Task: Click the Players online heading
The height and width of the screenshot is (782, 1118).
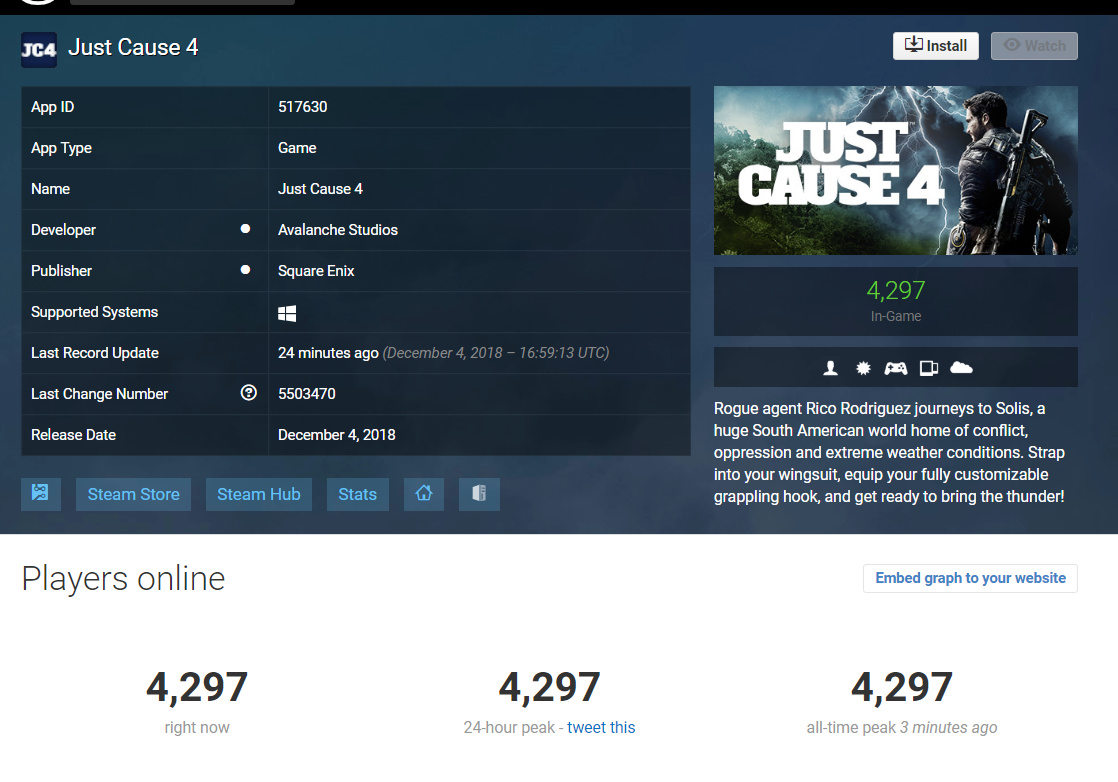Action: (x=123, y=578)
